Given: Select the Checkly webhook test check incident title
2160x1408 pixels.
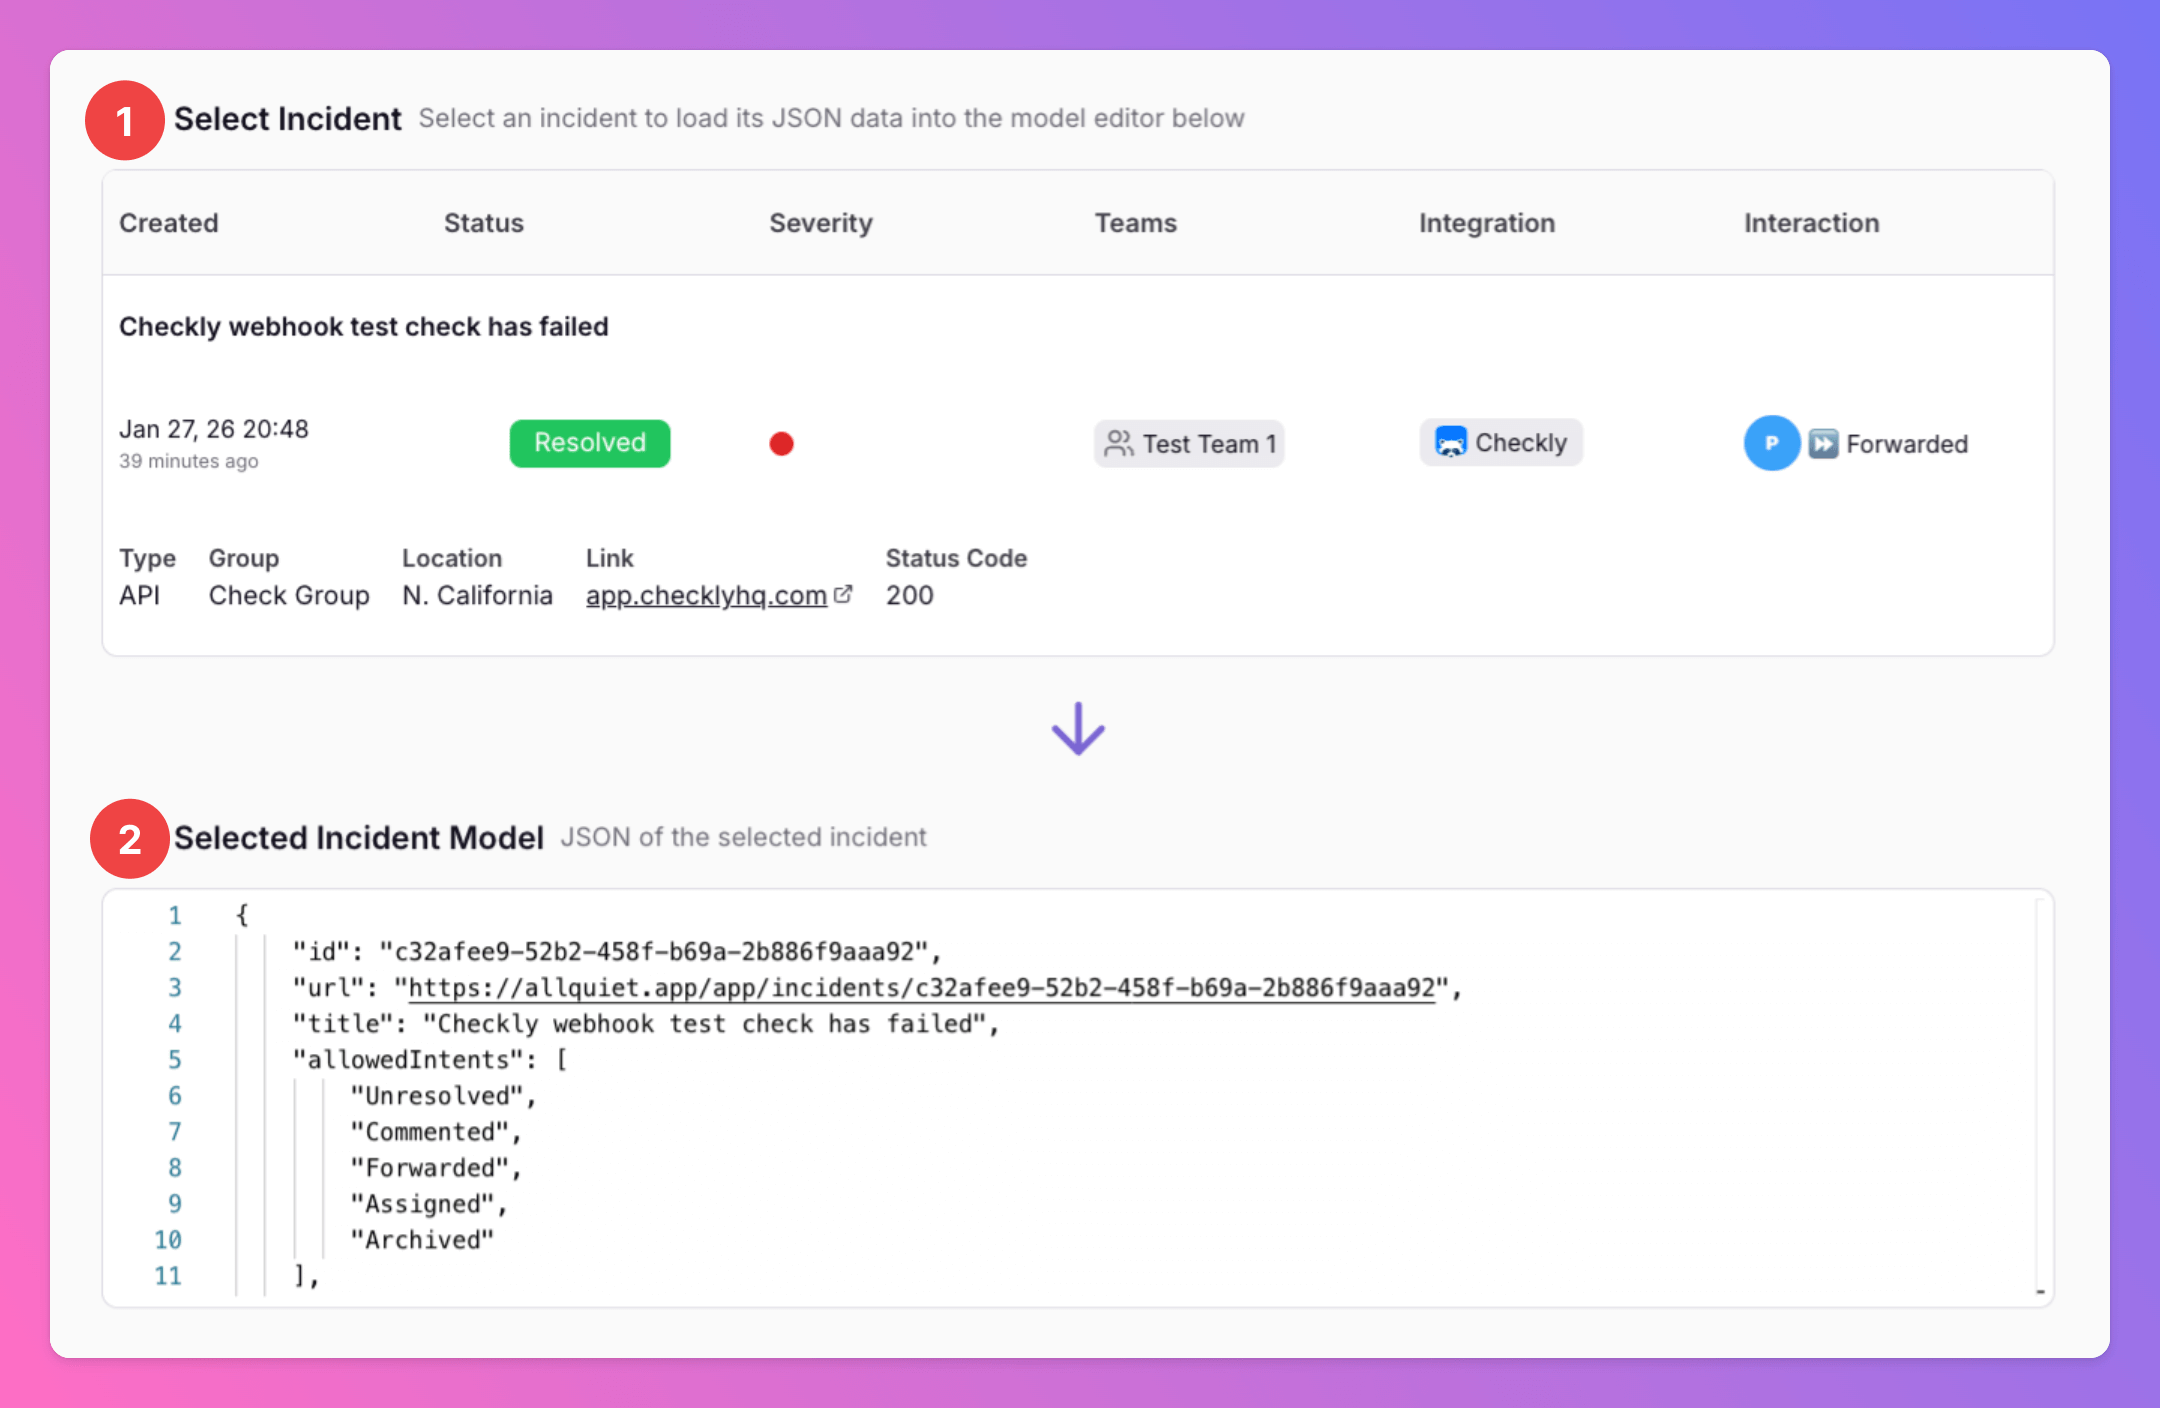Looking at the screenshot, I should click(363, 326).
